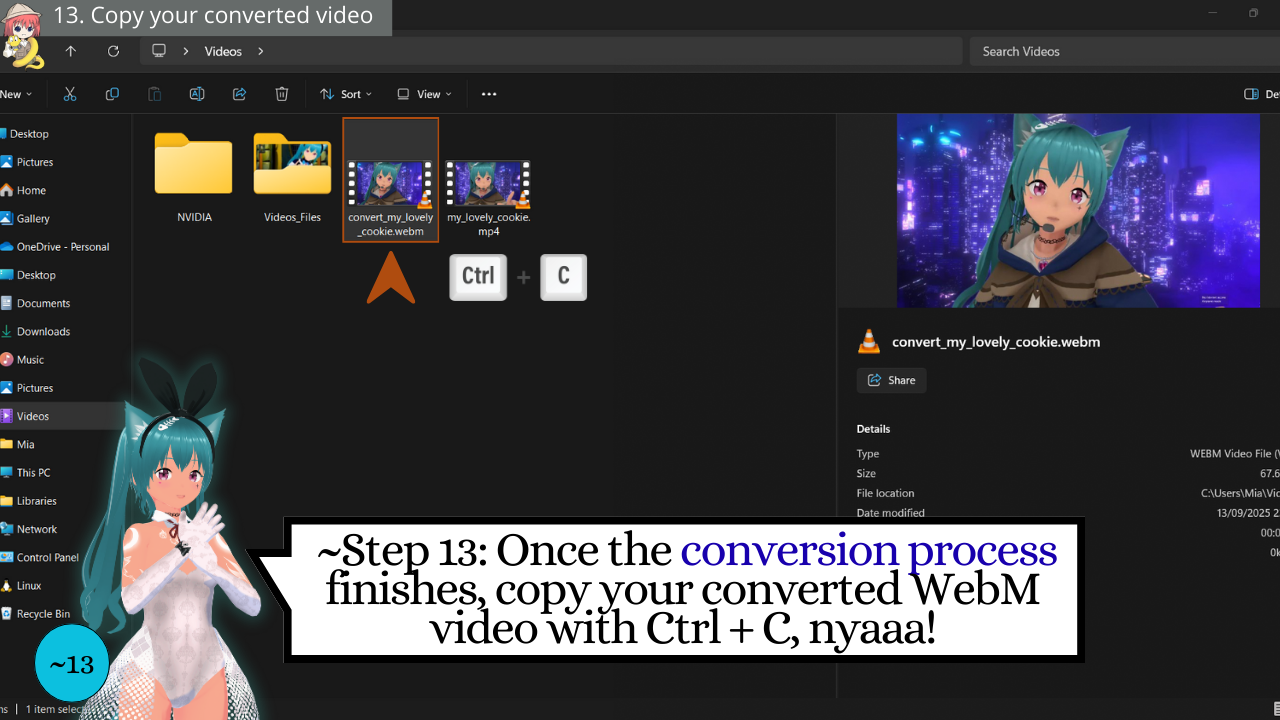Click the File location label
Image resolution: width=1280 pixels, height=720 pixels.
(885, 493)
